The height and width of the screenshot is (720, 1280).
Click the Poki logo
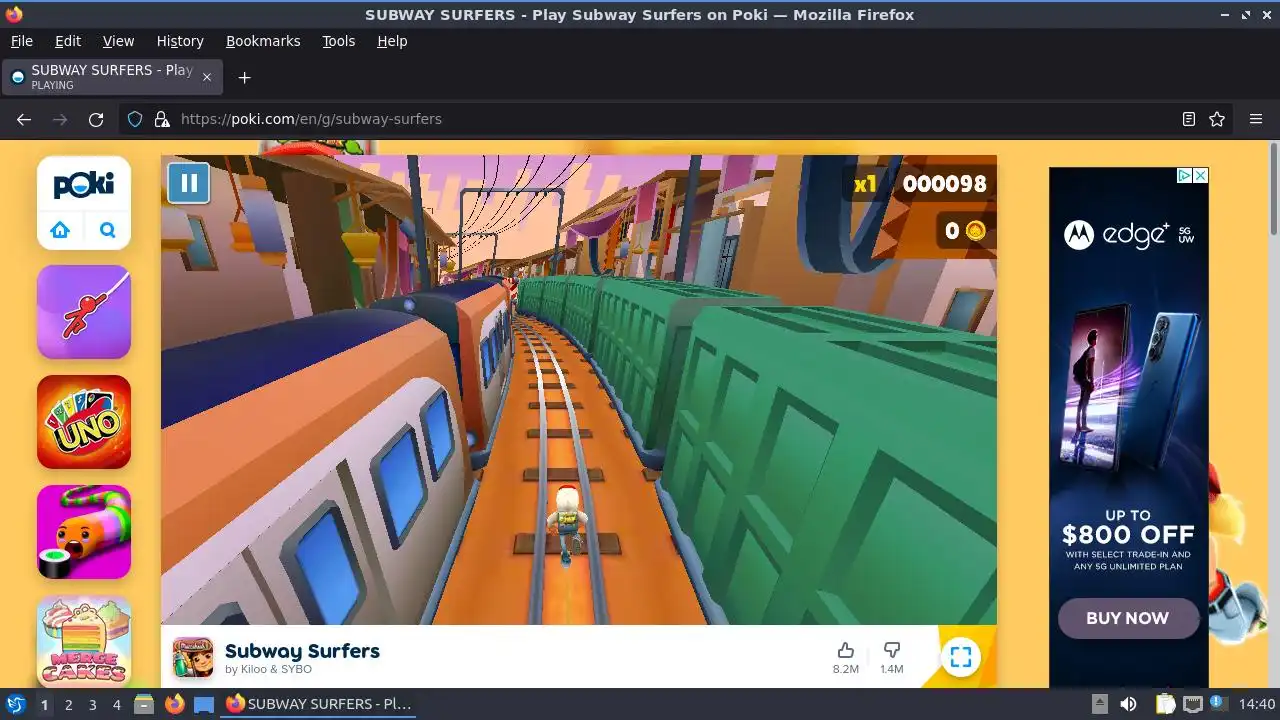point(84,184)
